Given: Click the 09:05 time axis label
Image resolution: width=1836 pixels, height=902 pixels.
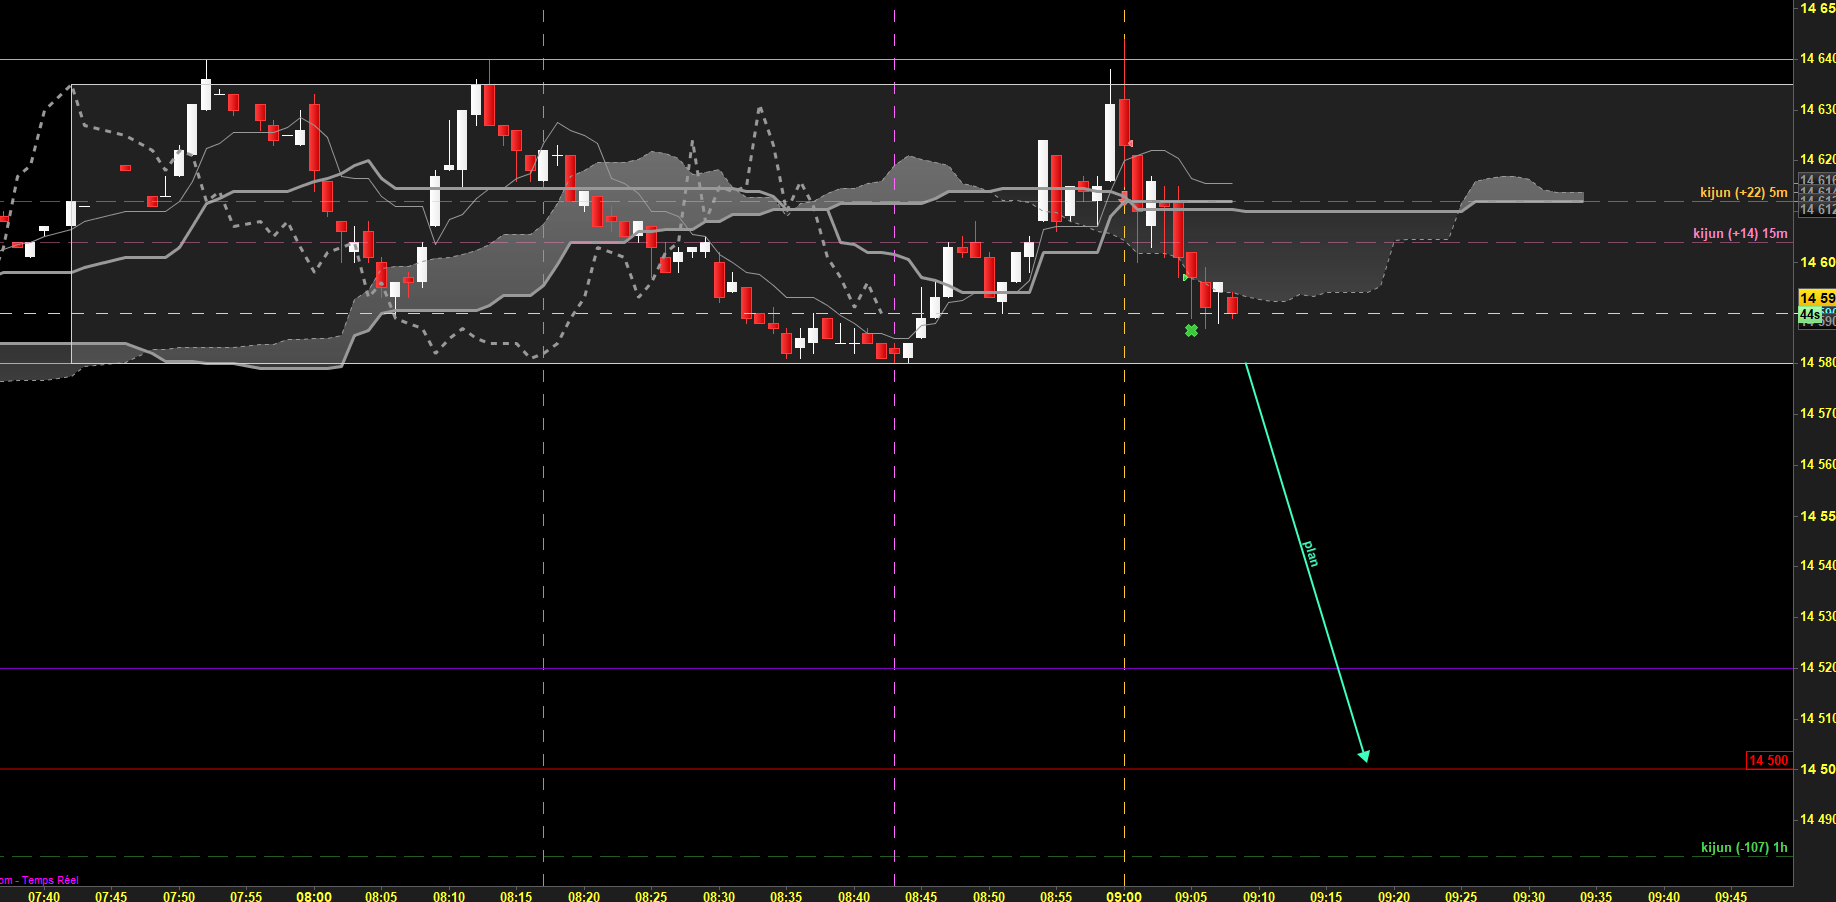Looking at the screenshot, I should [1191, 896].
